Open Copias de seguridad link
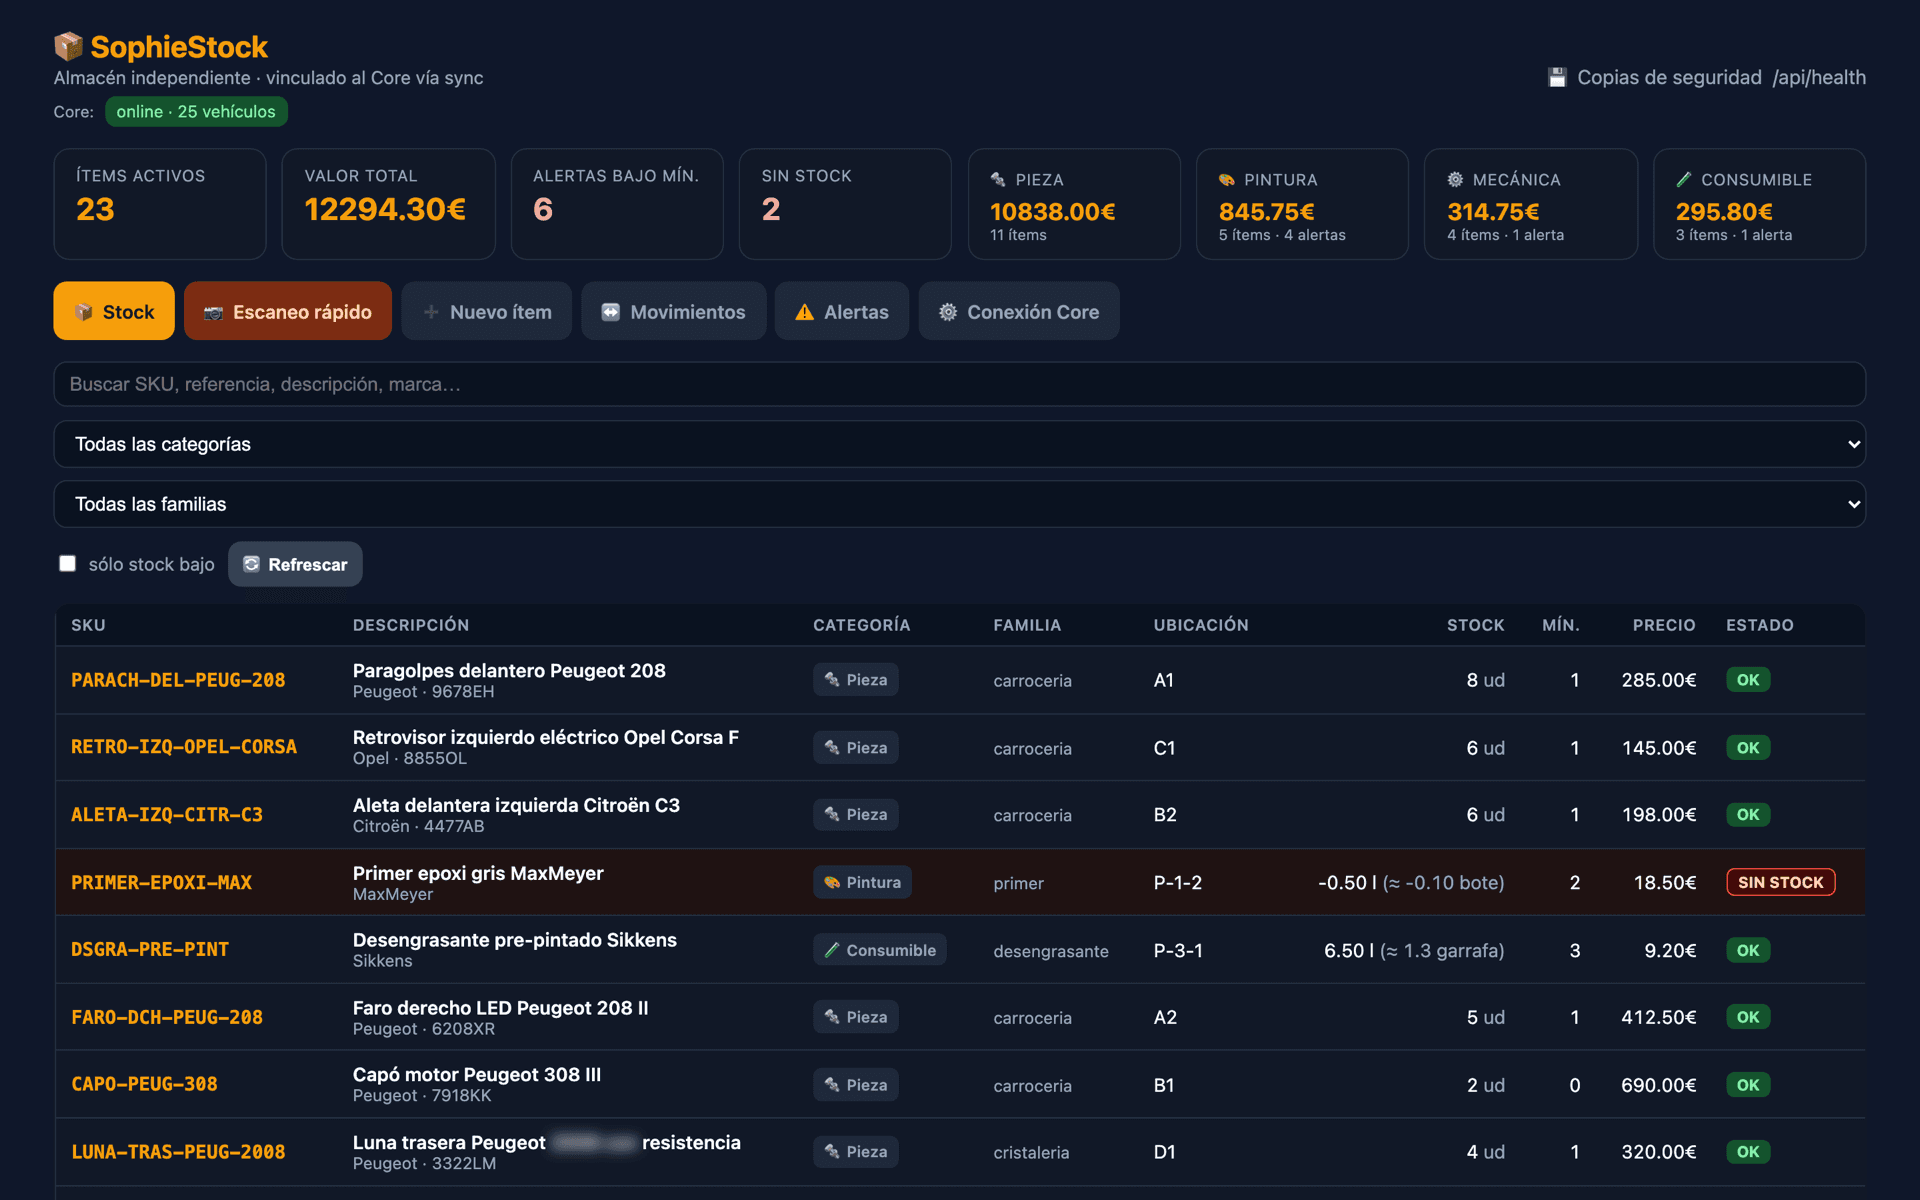This screenshot has width=1920, height=1200. (x=1669, y=78)
